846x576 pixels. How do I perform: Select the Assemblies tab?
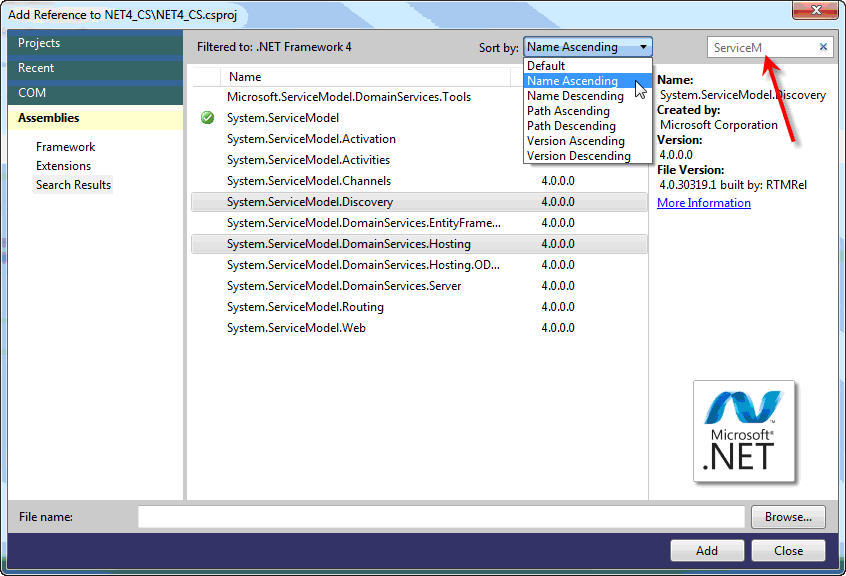(x=95, y=118)
